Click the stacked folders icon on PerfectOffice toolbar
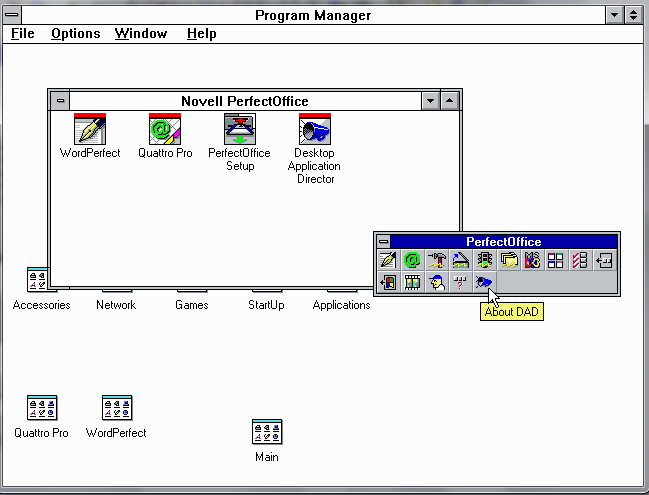Viewport: 649px width, 495px height. (x=508, y=260)
